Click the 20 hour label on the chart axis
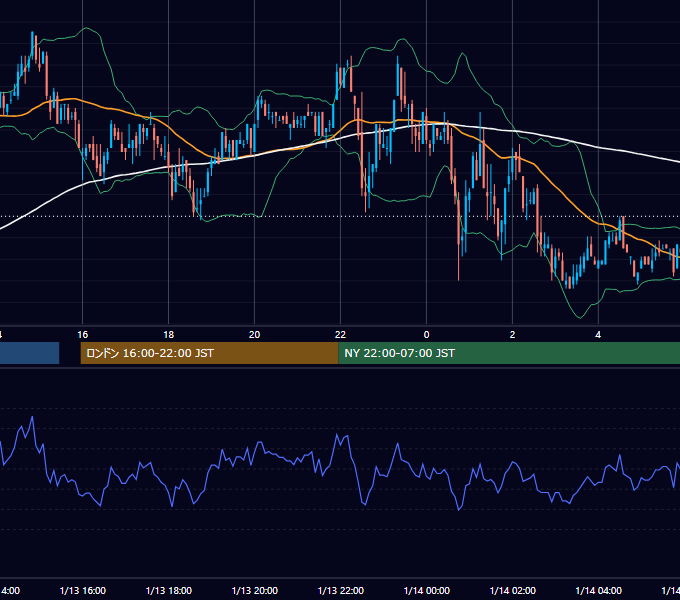The width and height of the screenshot is (680, 600). click(x=255, y=335)
